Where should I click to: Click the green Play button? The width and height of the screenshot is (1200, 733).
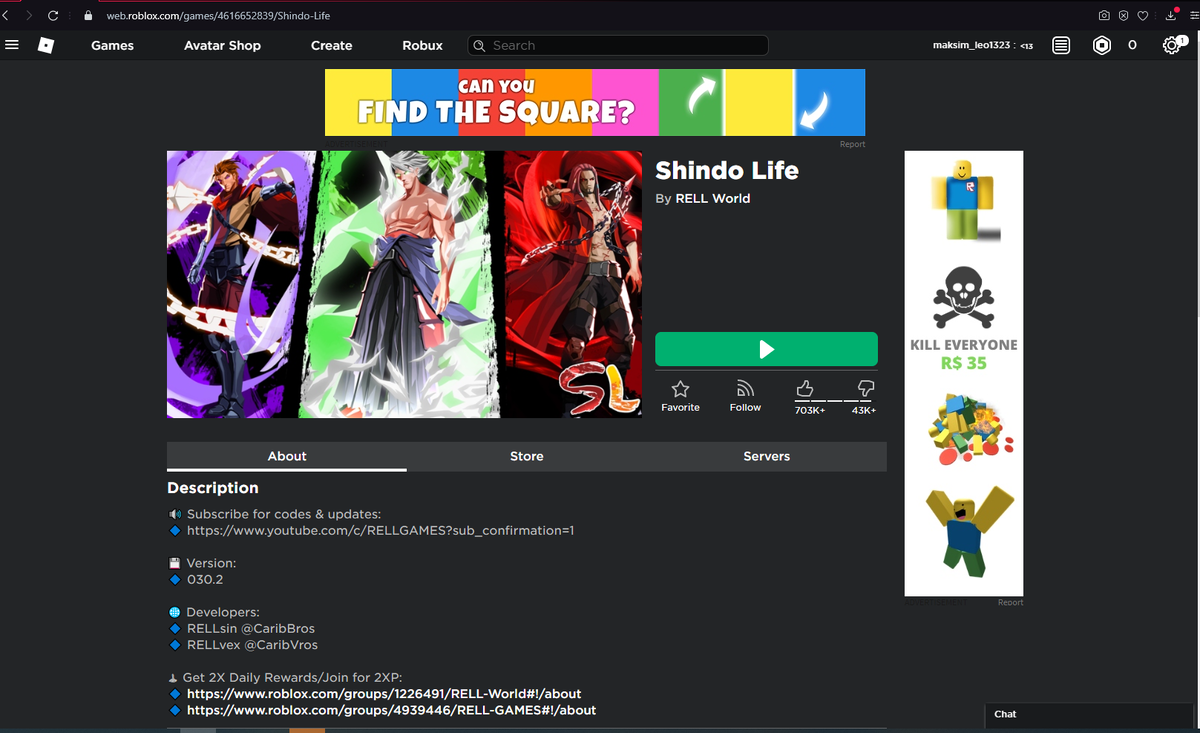[766, 349]
